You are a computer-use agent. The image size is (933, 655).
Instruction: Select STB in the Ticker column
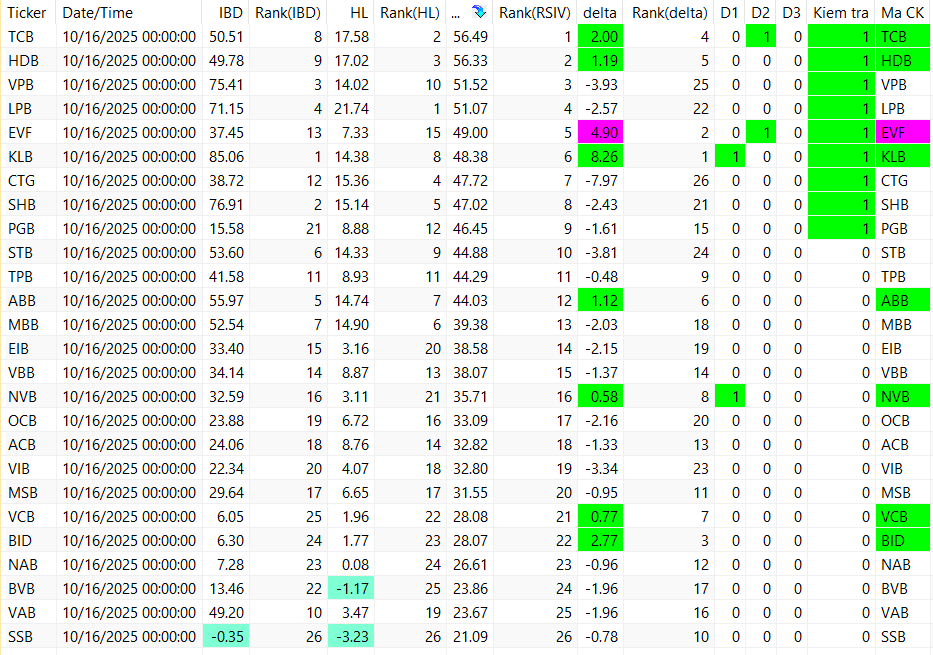pos(20,253)
